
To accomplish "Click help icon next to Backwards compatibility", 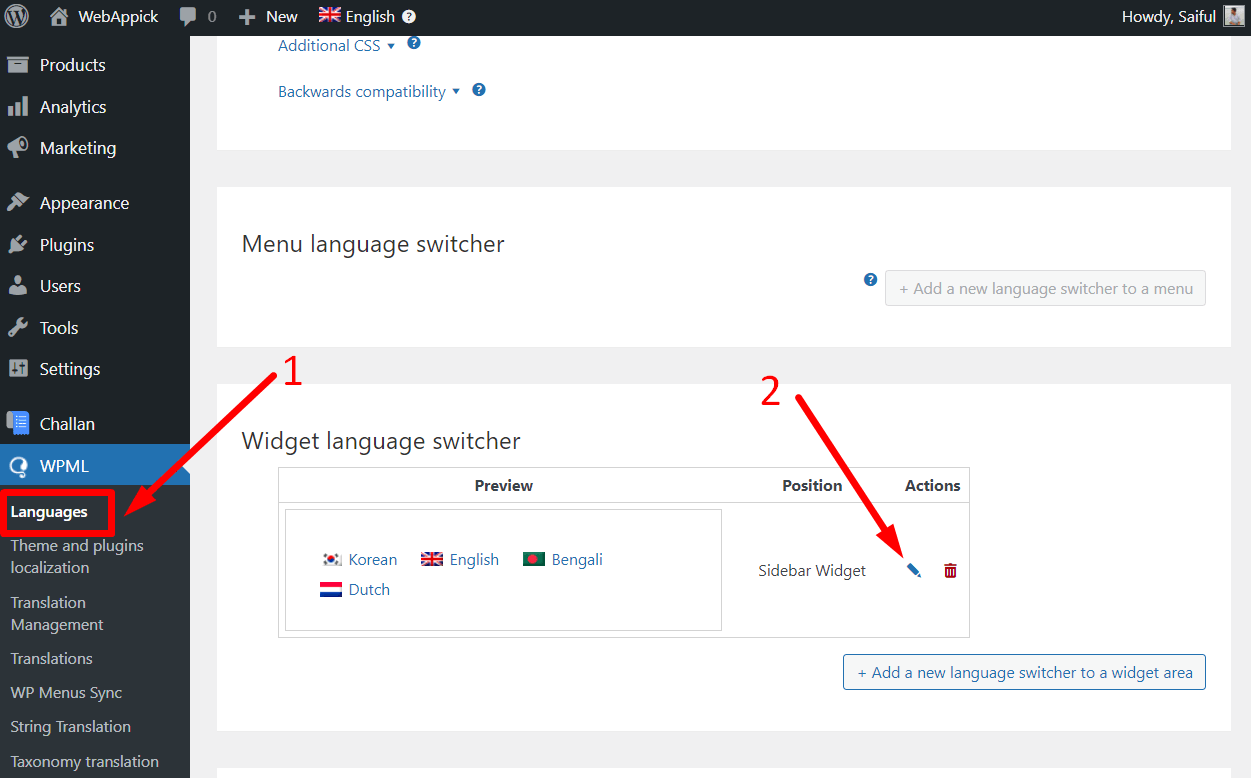I will pos(479,90).
